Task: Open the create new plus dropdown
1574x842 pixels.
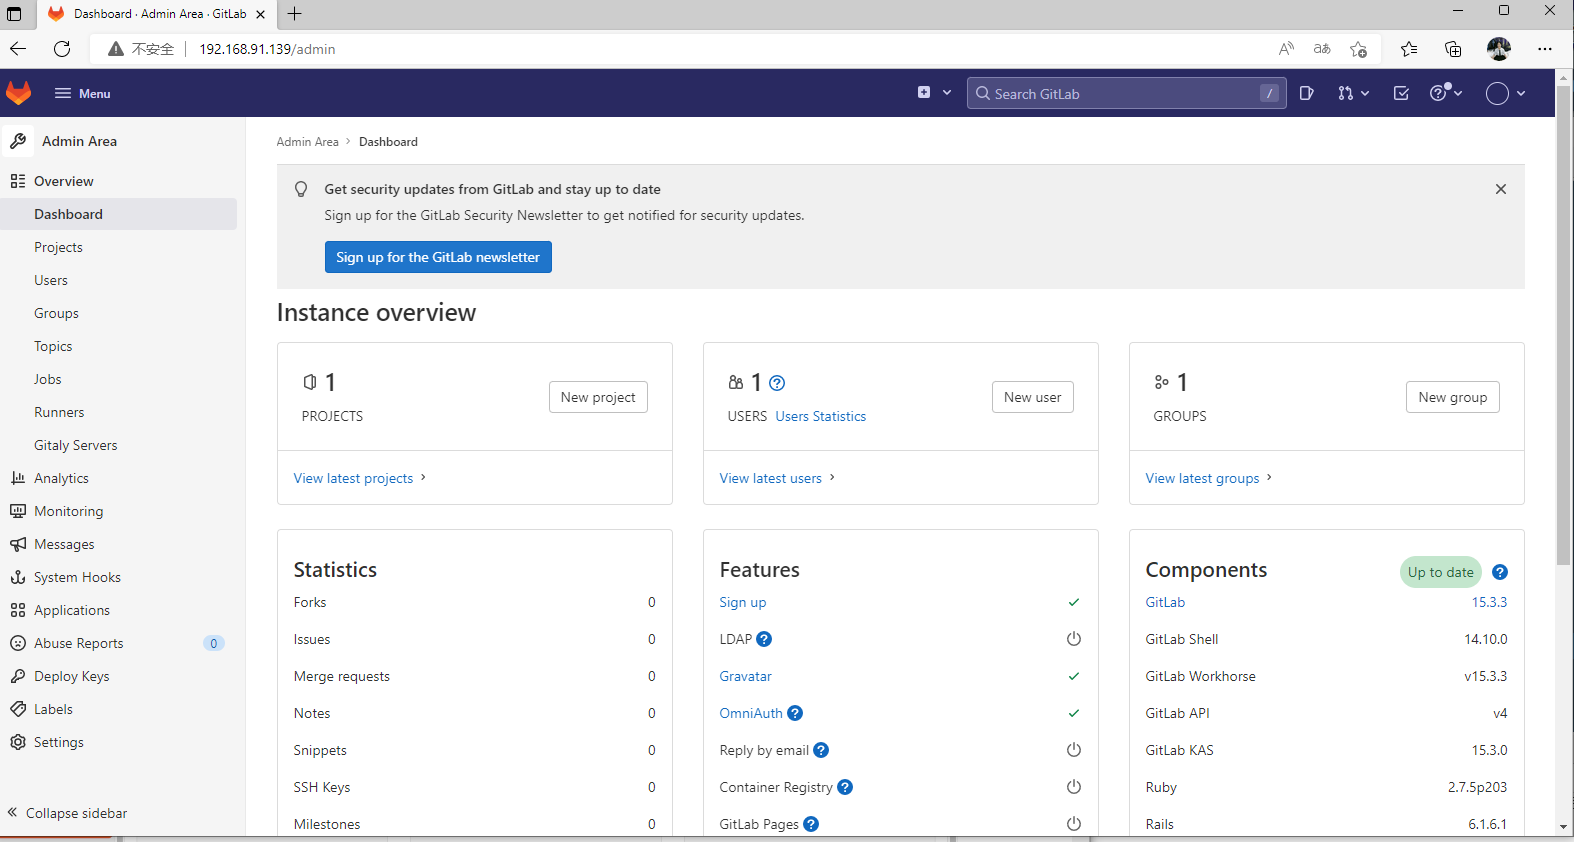Action: 934,93
